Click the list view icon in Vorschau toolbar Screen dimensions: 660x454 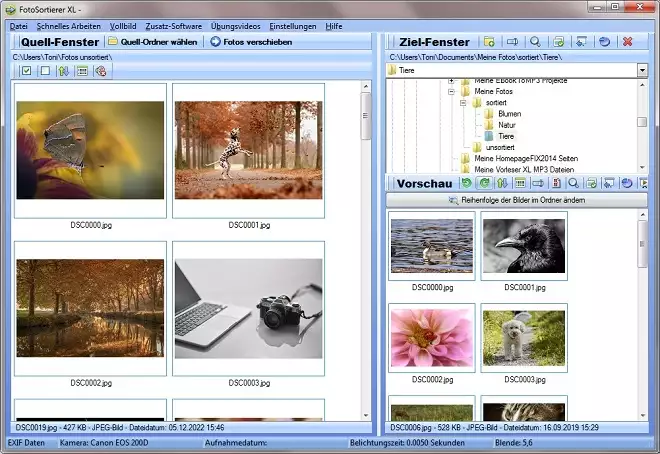pos(520,184)
